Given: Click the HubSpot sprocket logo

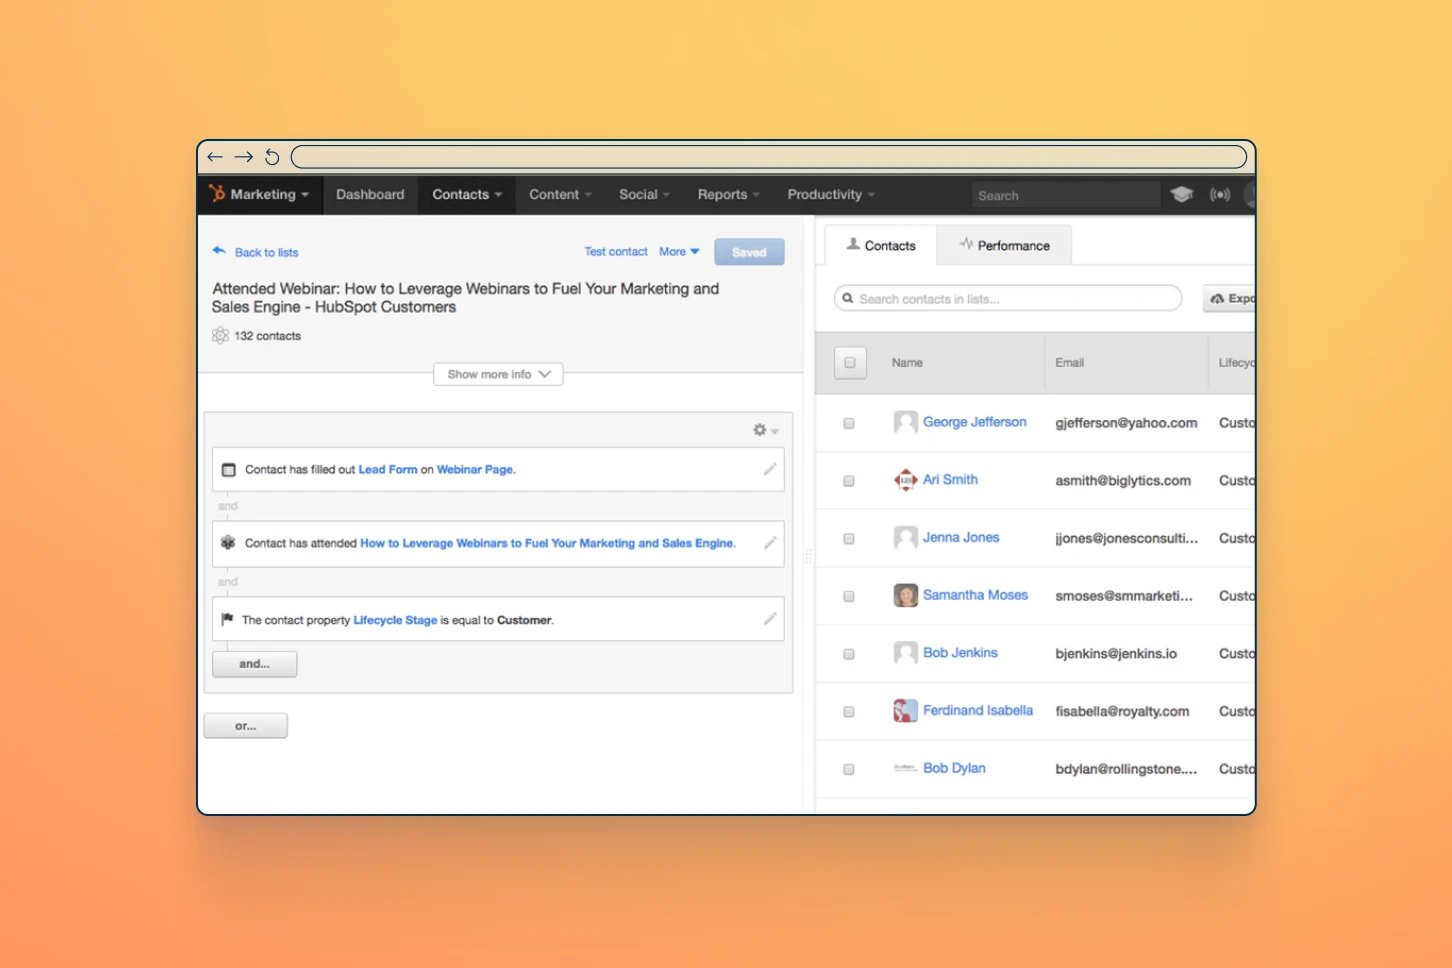Looking at the screenshot, I should (217, 194).
